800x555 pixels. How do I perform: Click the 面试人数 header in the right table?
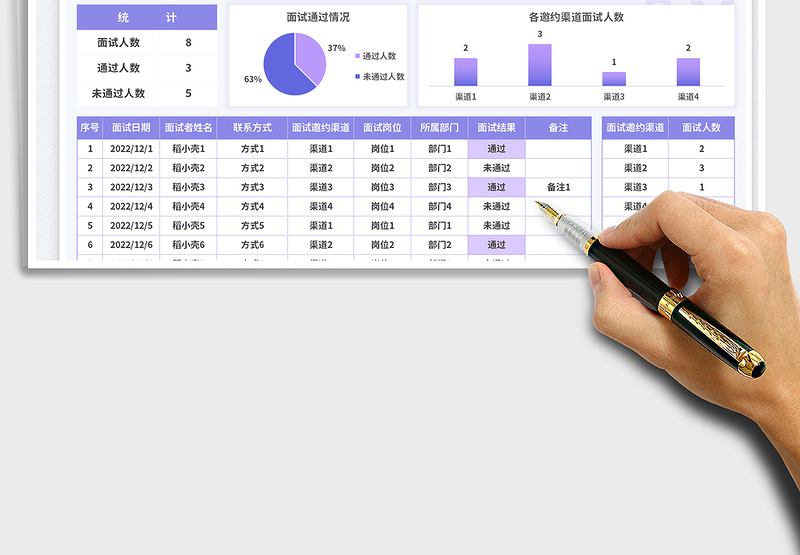click(701, 128)
